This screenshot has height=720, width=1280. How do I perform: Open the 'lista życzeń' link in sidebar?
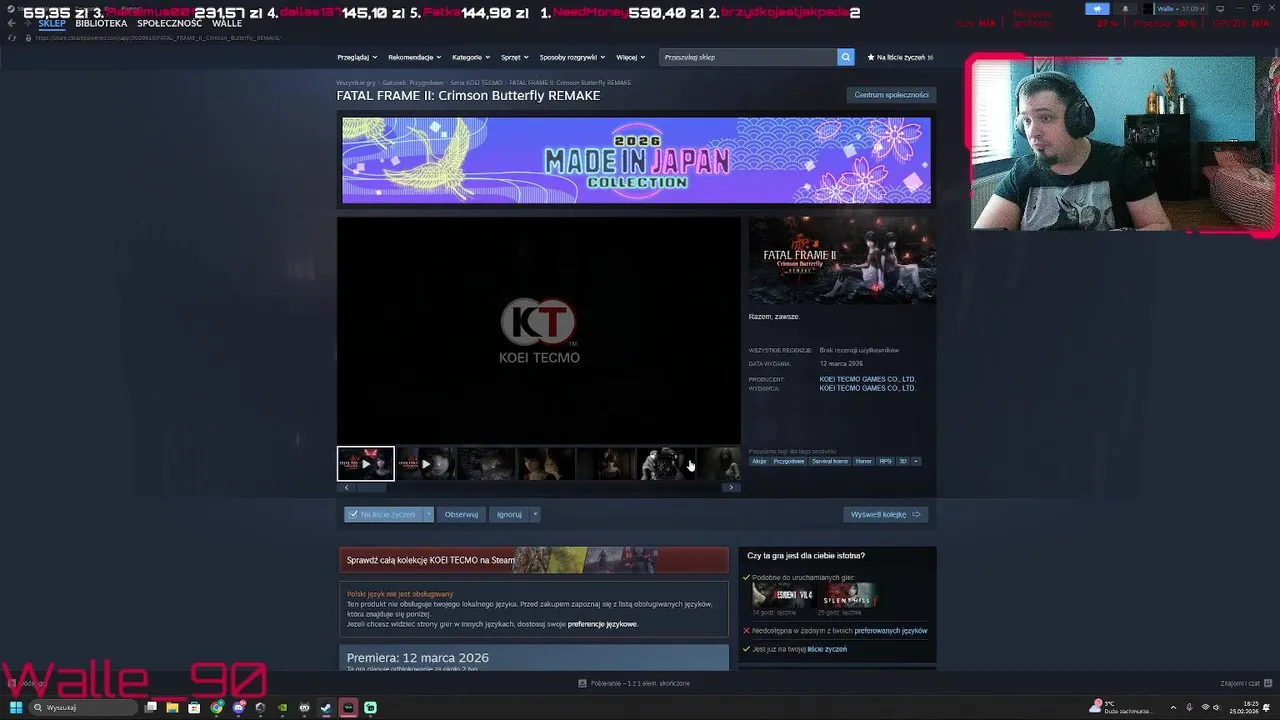point(827,649)
